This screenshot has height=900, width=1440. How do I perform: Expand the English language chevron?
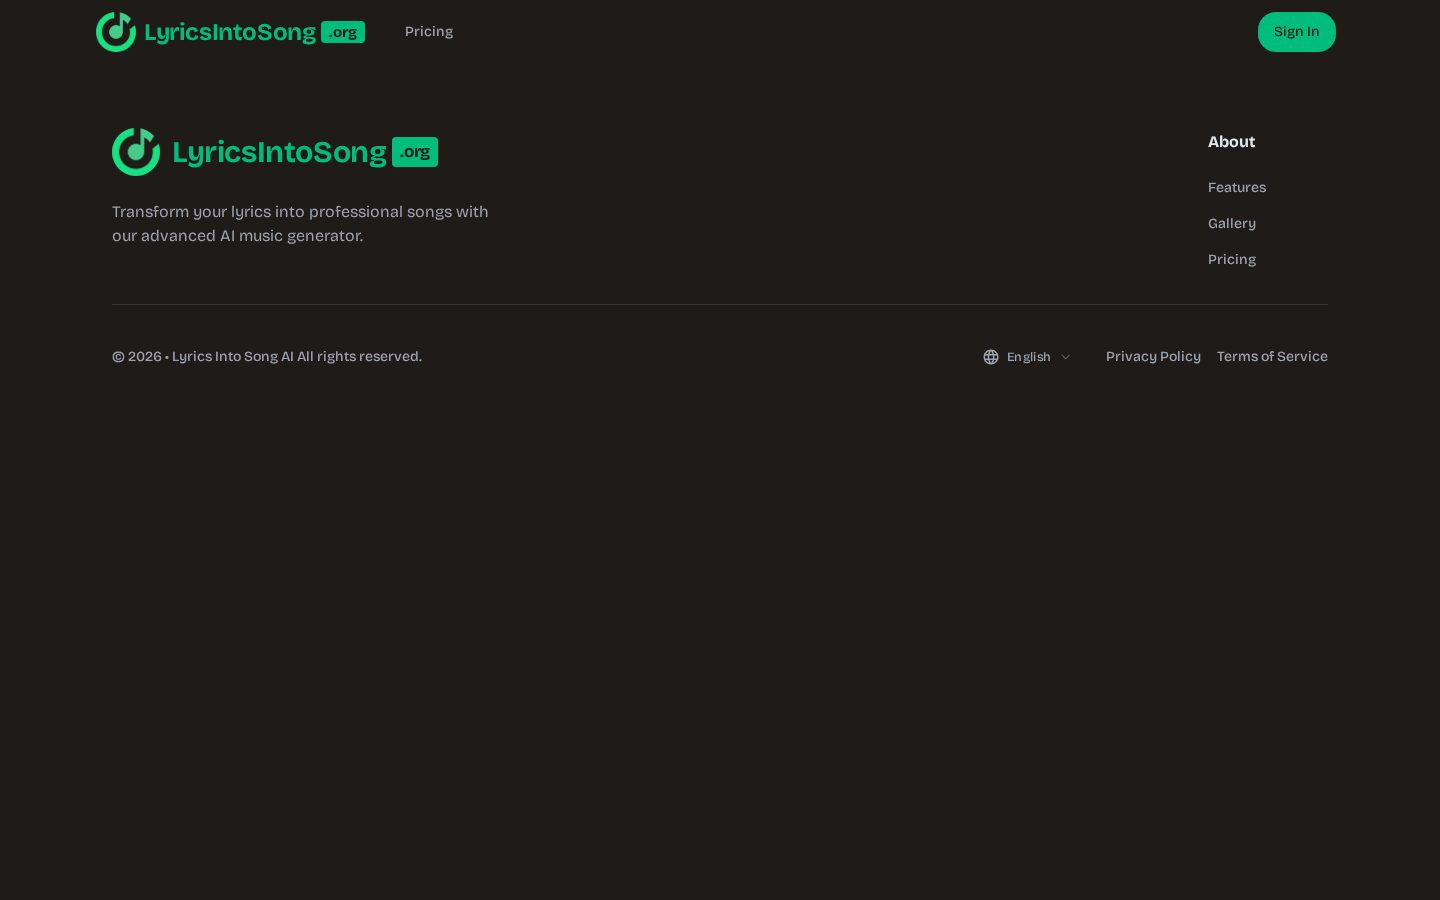[x=1066, y=357]
